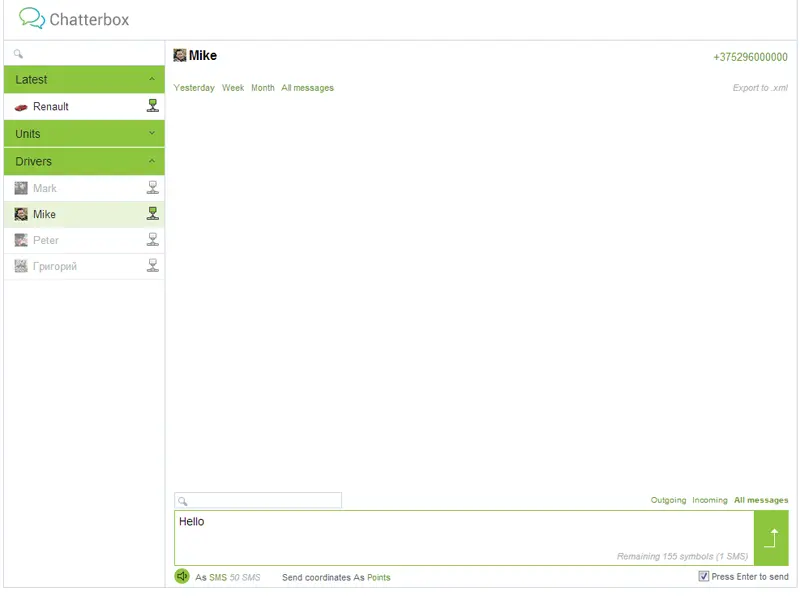Click Export to .xml link
Screen dimensions: 800x600
(760, 88)
